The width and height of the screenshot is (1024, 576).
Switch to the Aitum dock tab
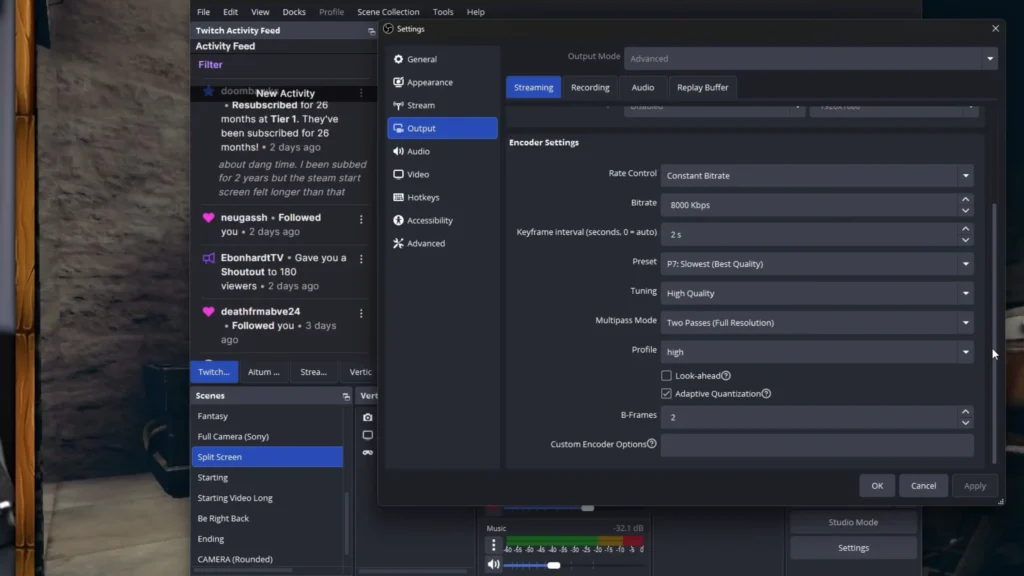point(264,372)
